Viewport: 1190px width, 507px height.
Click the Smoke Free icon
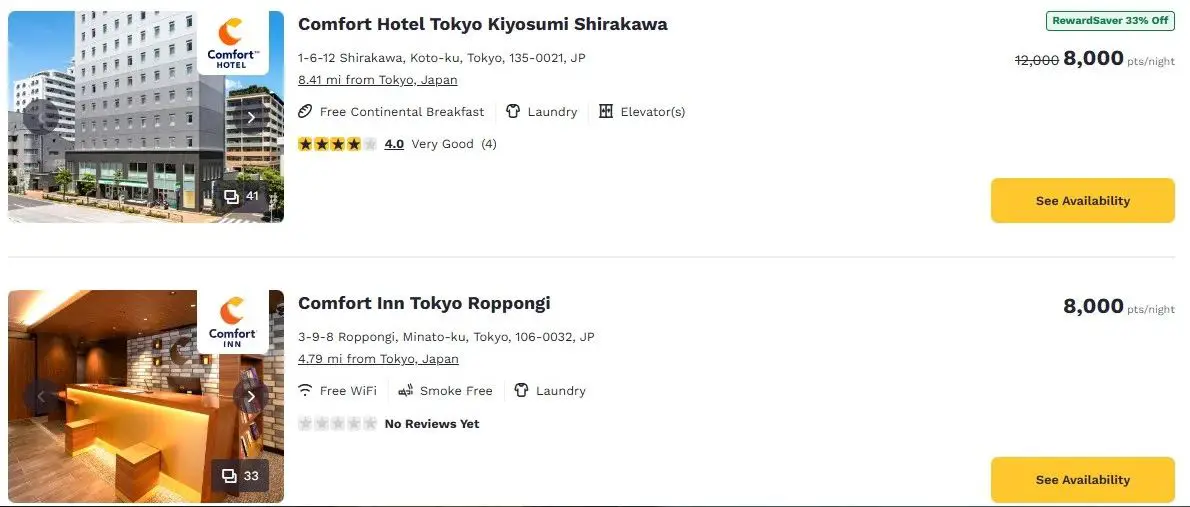pyautogui.click(x=406, y=391)
